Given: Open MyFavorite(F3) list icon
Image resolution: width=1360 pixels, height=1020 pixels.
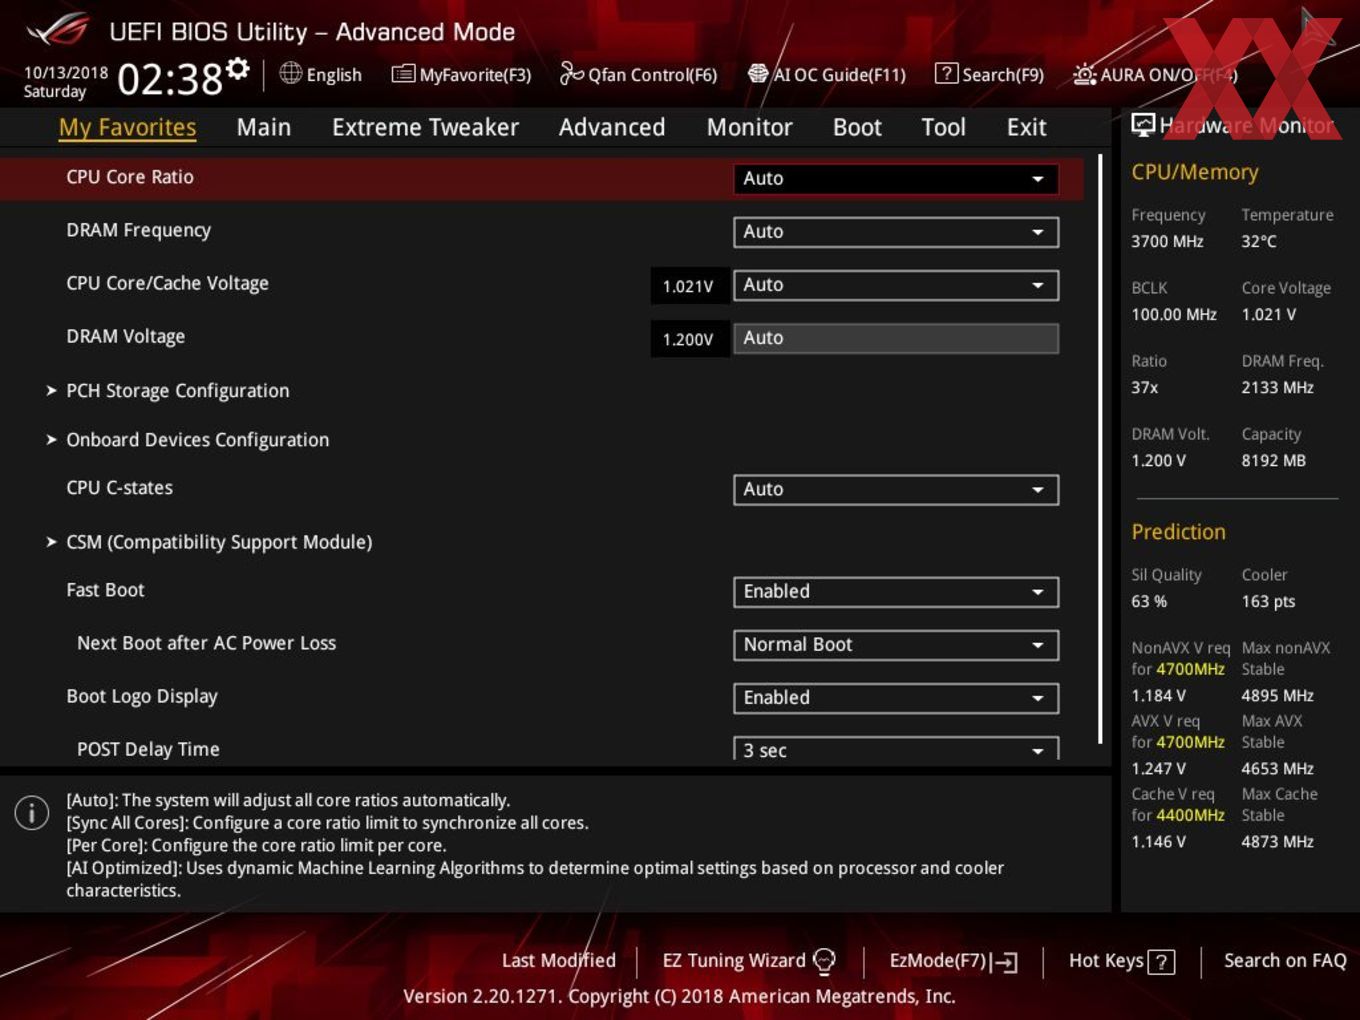Looking at the screenshot, I should [x=402, y=74].
